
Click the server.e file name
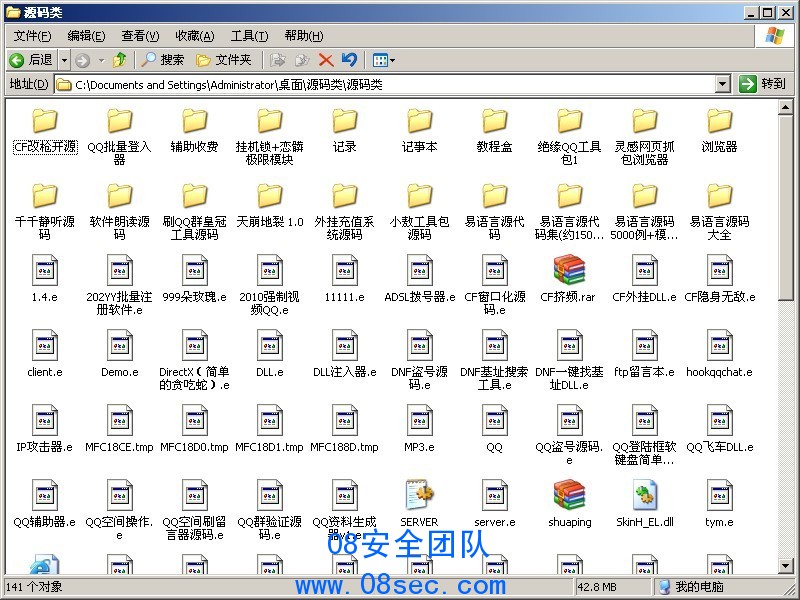pyautogui.click(x=494, y=522)
